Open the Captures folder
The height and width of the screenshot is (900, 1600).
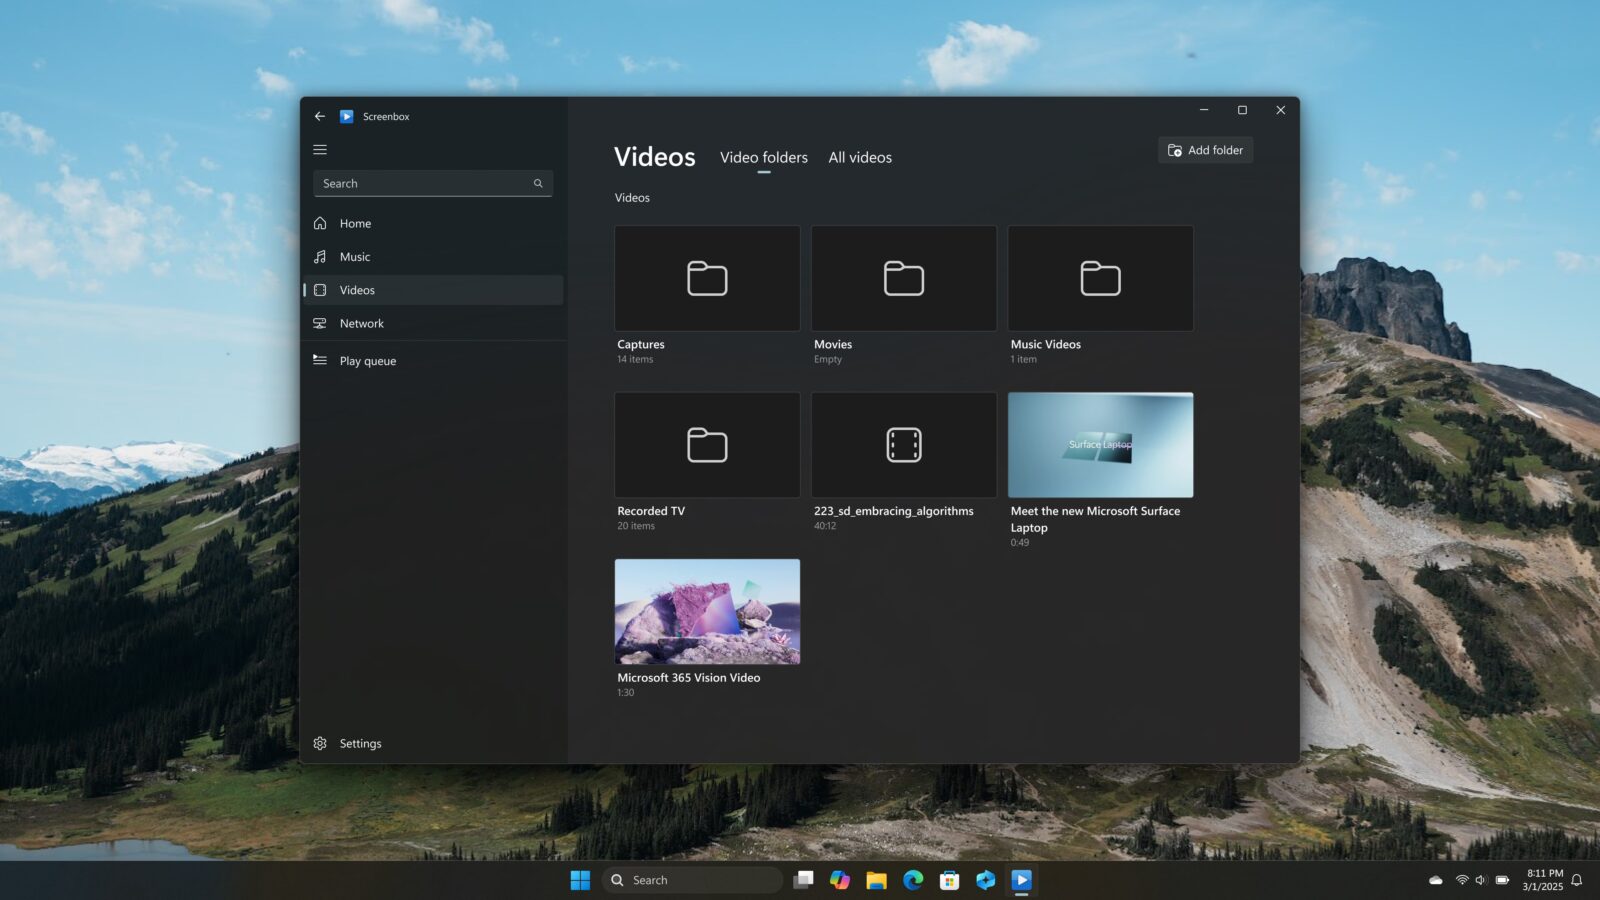[707, 279]
